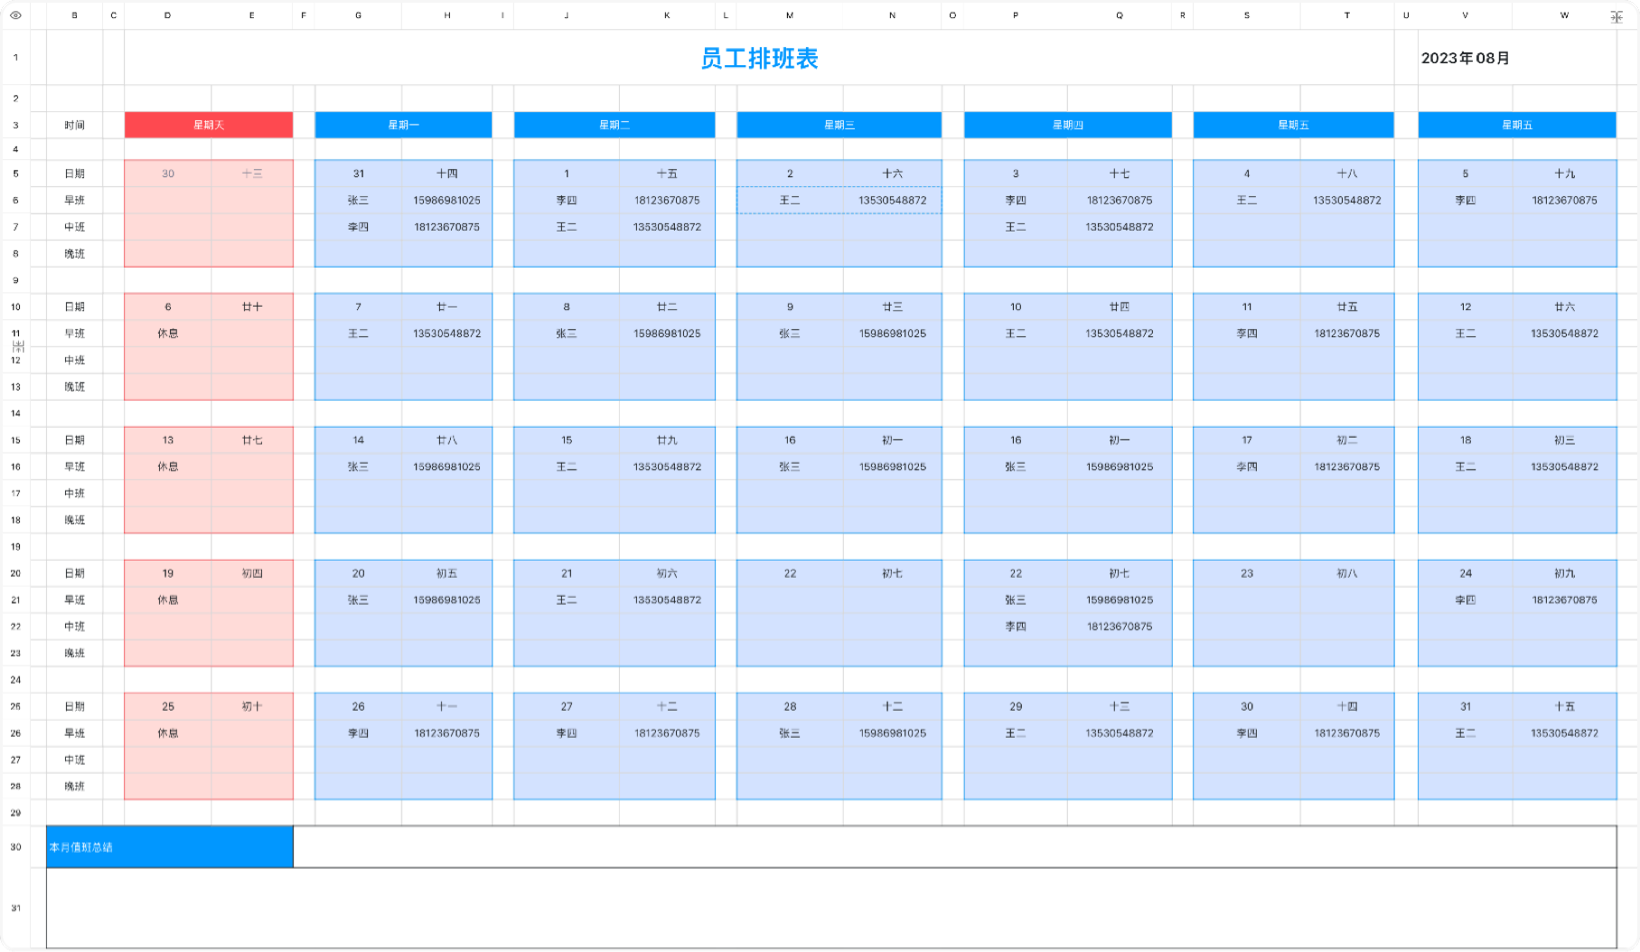Viewport: 1640px width, 952px height.
Task: Select row 29 header
Action: tap(15, 813)
